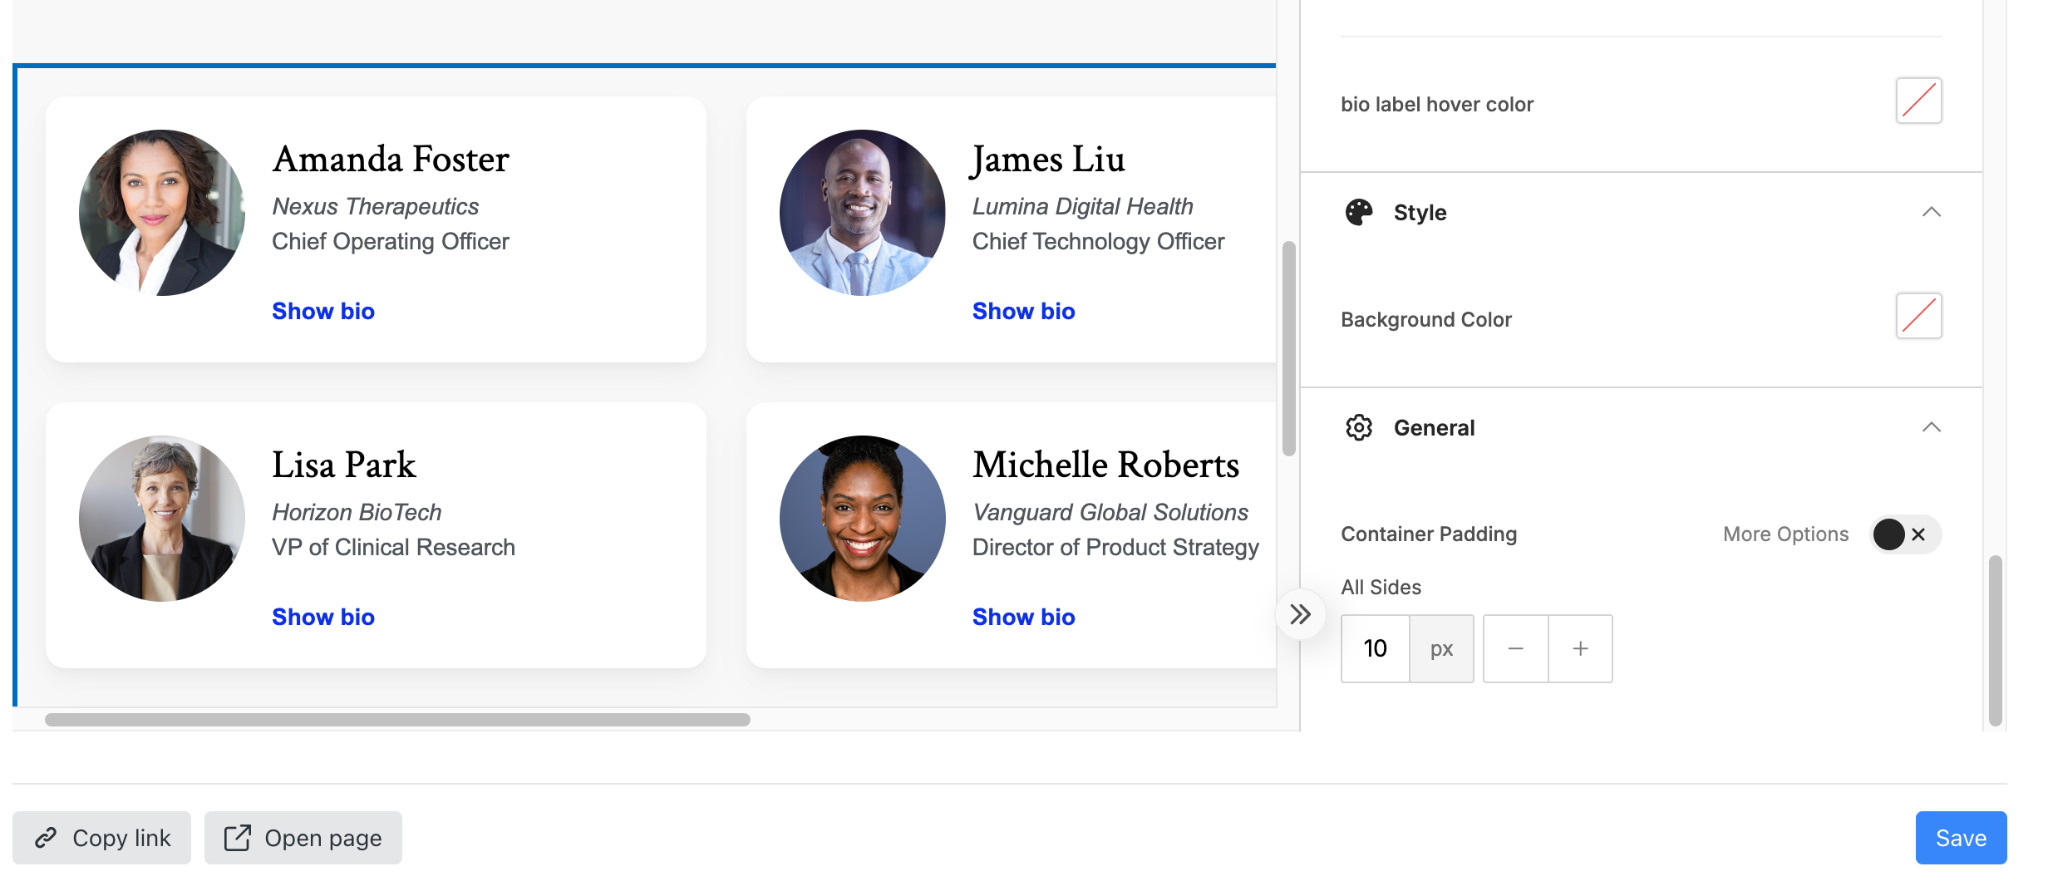Click the external page icon in Open page
2048x891 pixels.
(x=237, y=838)
